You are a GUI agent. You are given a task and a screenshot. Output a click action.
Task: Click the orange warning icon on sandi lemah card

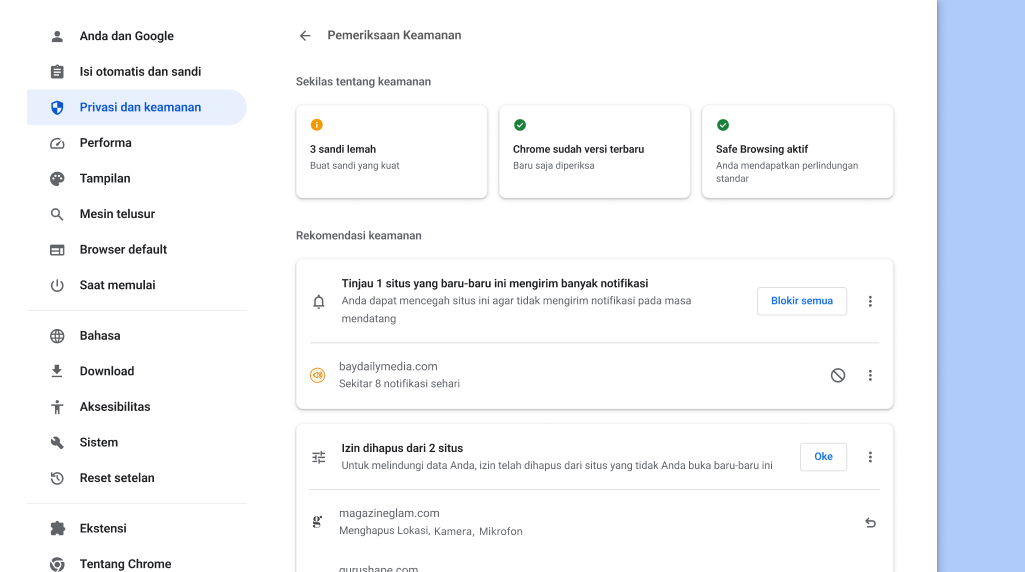316,125
